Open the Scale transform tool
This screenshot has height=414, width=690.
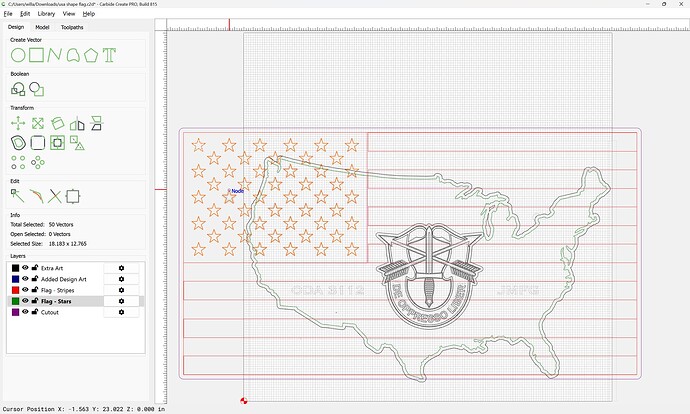(x=38, y=123)
